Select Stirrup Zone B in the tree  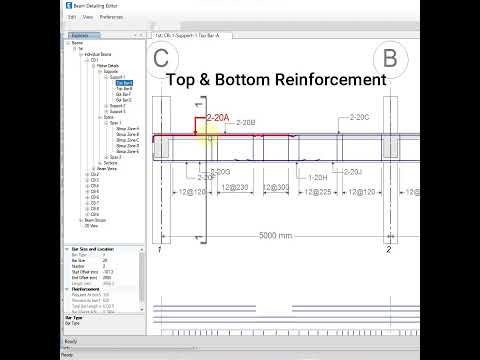[128, 134]
